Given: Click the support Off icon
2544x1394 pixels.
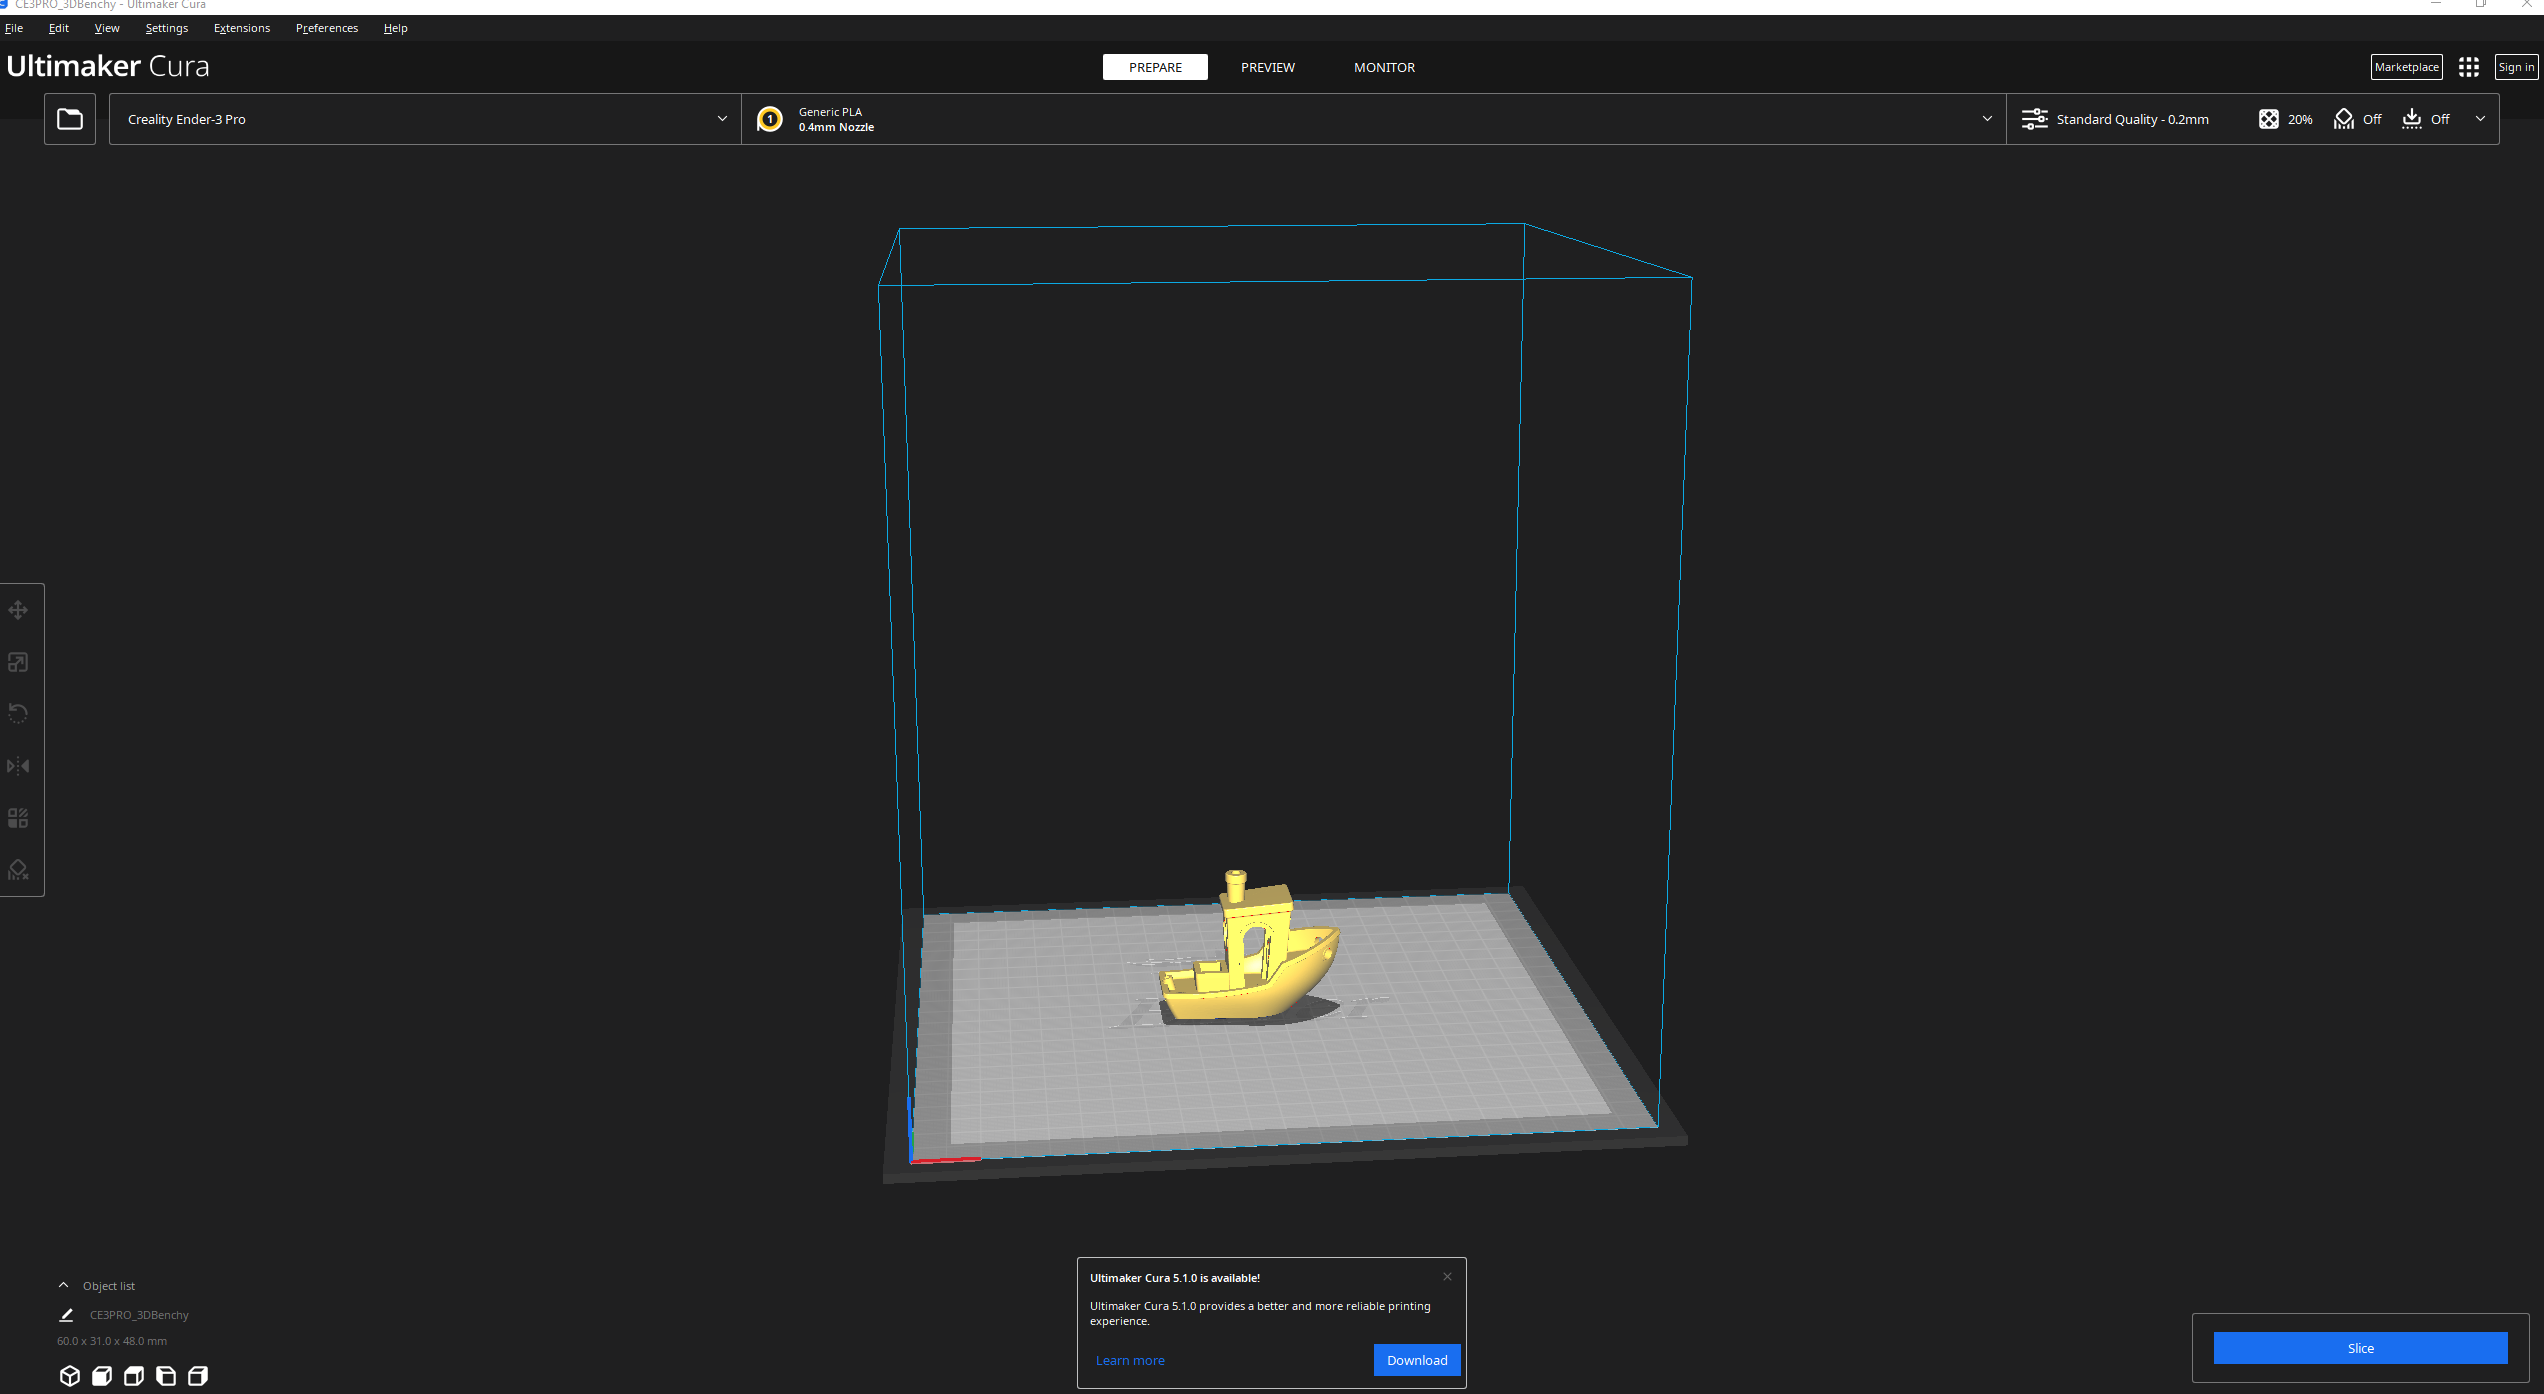Looking at the screenshot, I should [x=2344, y=119].
